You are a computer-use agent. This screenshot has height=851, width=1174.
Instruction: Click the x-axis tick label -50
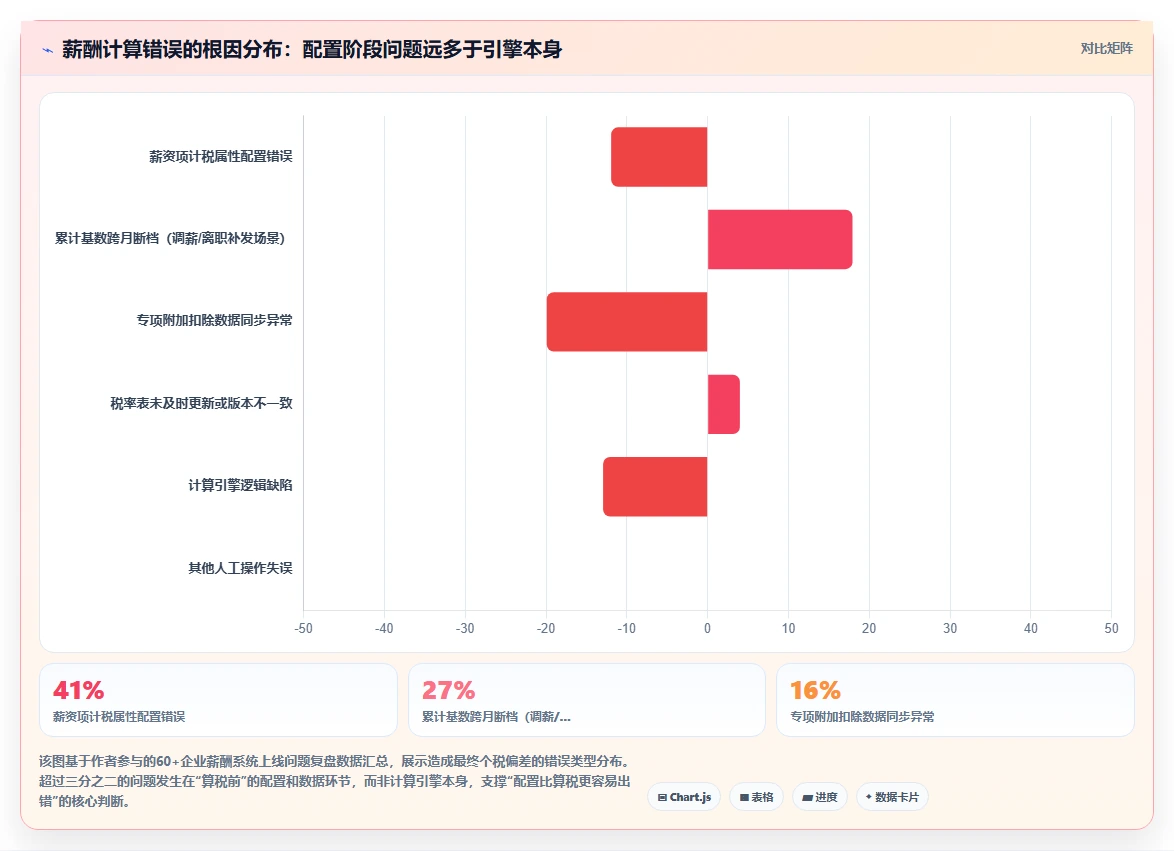point(303,629)
